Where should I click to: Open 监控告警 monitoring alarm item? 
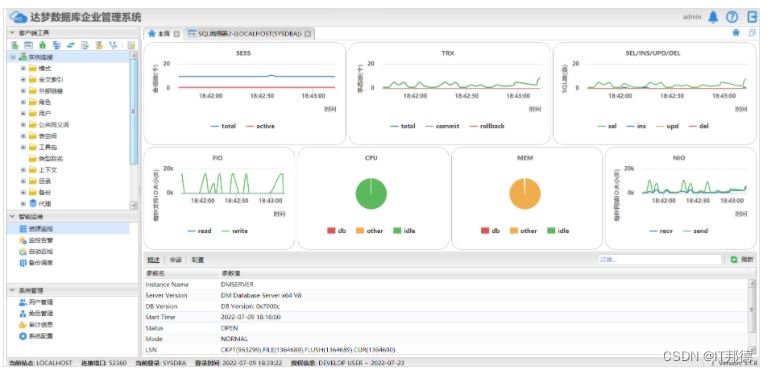point(36,240)
